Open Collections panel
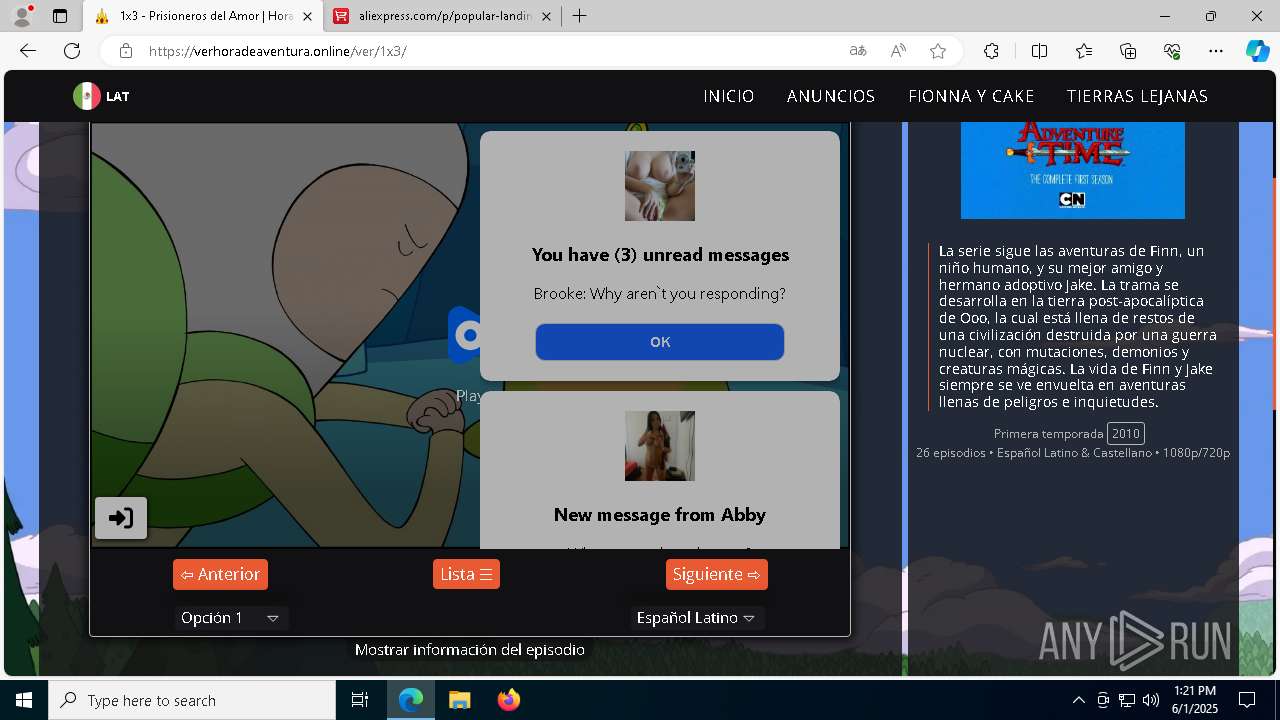Screen dimensions: 1280x720 pyautogui.click(x=1128, y=51)
